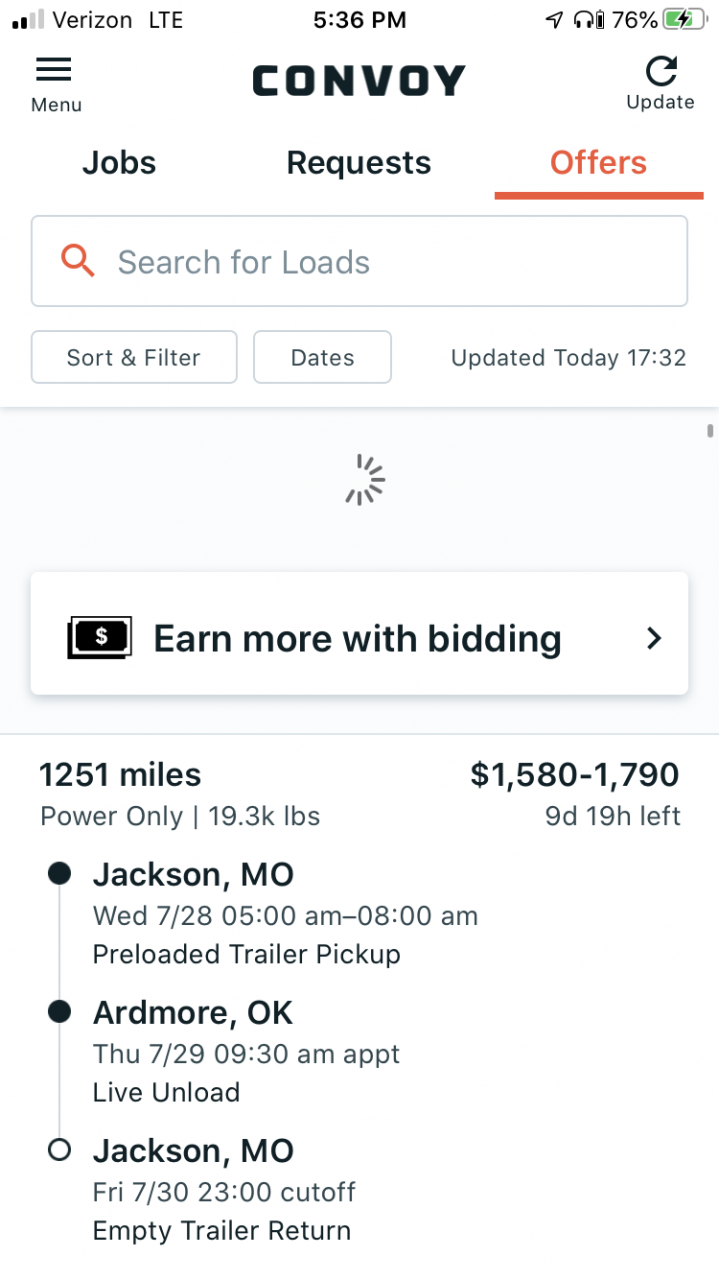Open the Earn more with bidding banner

pos(359,634)
